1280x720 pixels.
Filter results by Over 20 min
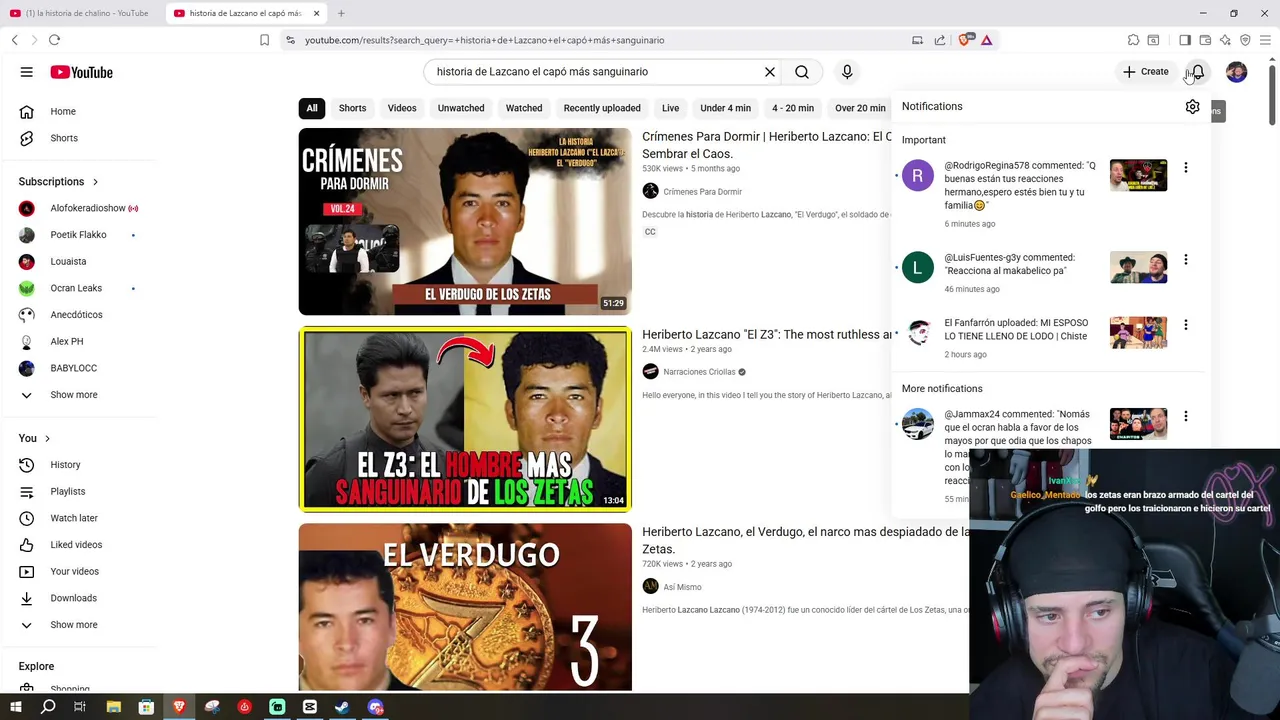tap(860, 108)
